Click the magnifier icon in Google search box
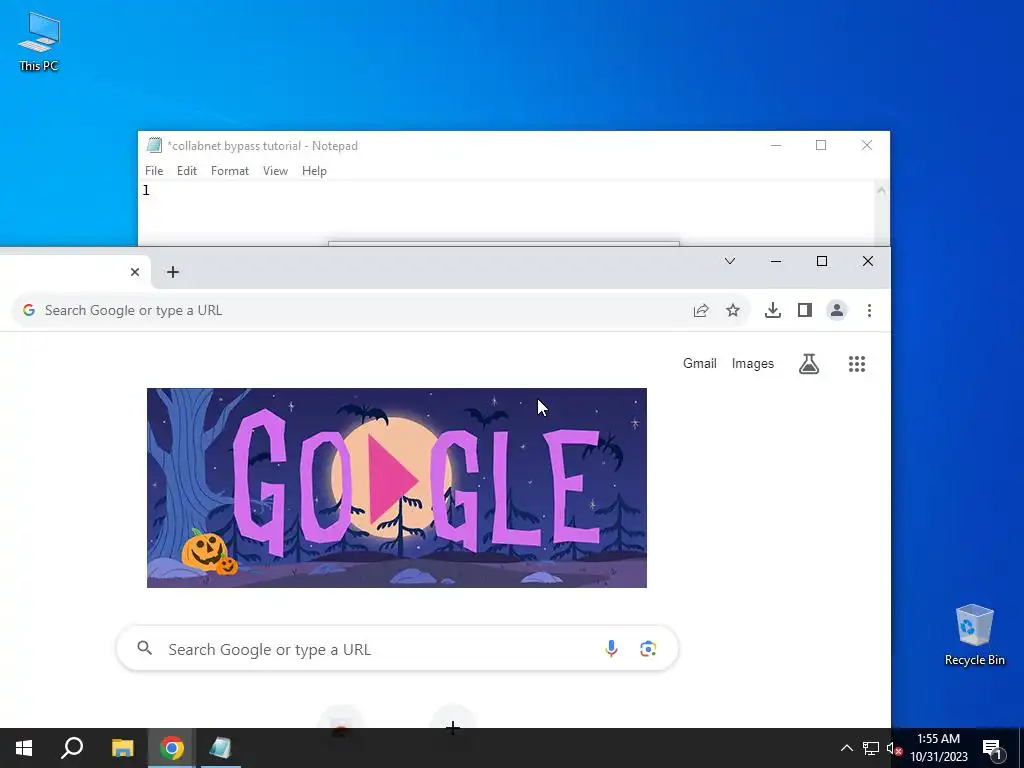The width and height of the screenshot is (1024, 768). click(x=144, y=648)
